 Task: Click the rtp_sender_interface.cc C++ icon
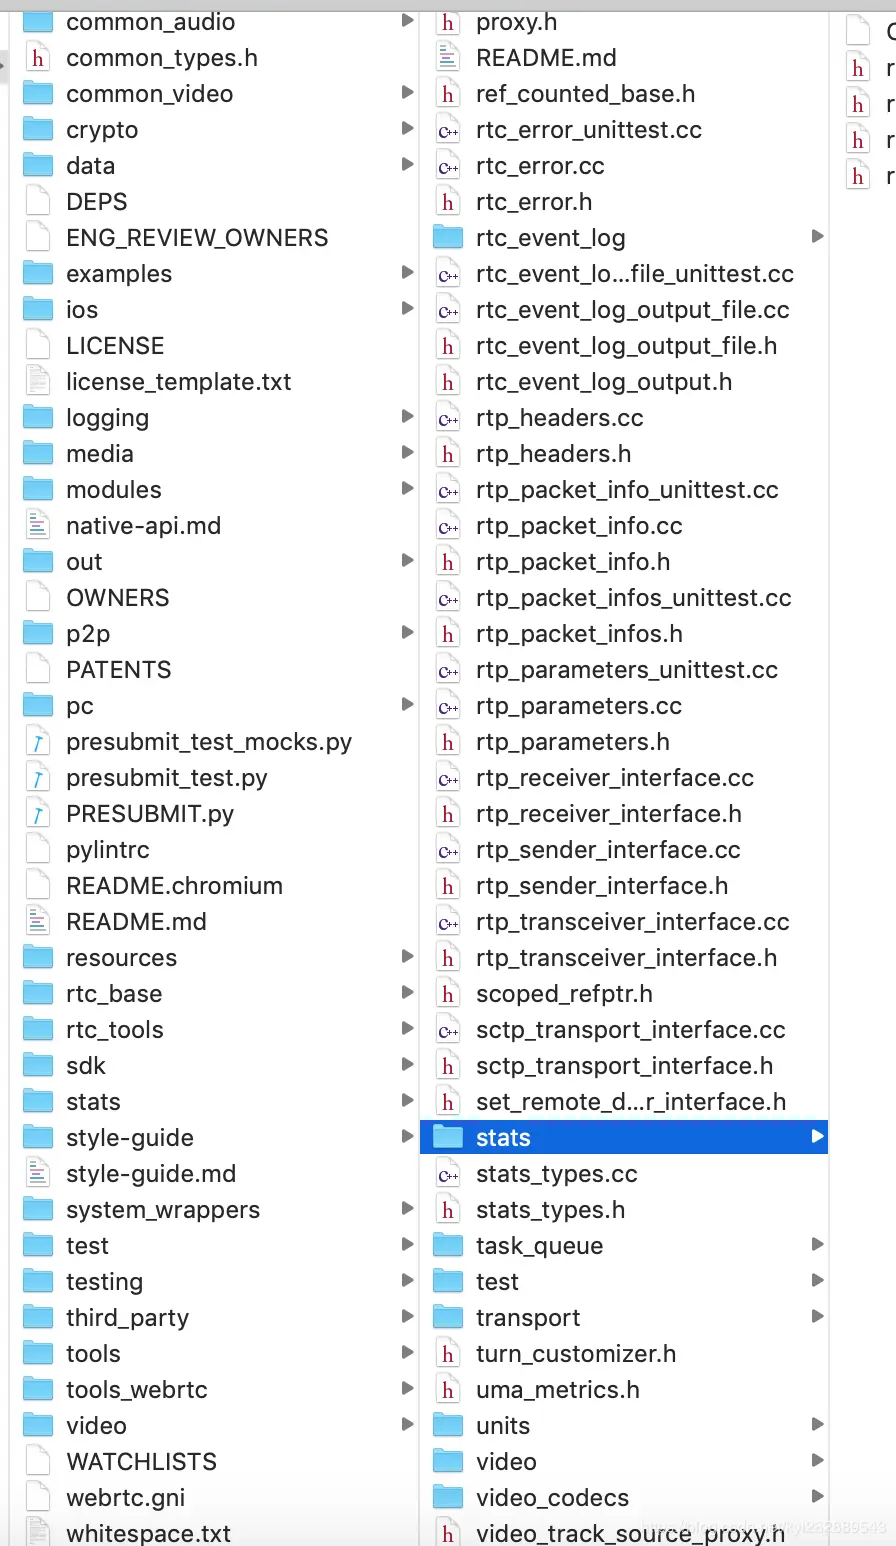pyautogui.click(x=448, y=850)
